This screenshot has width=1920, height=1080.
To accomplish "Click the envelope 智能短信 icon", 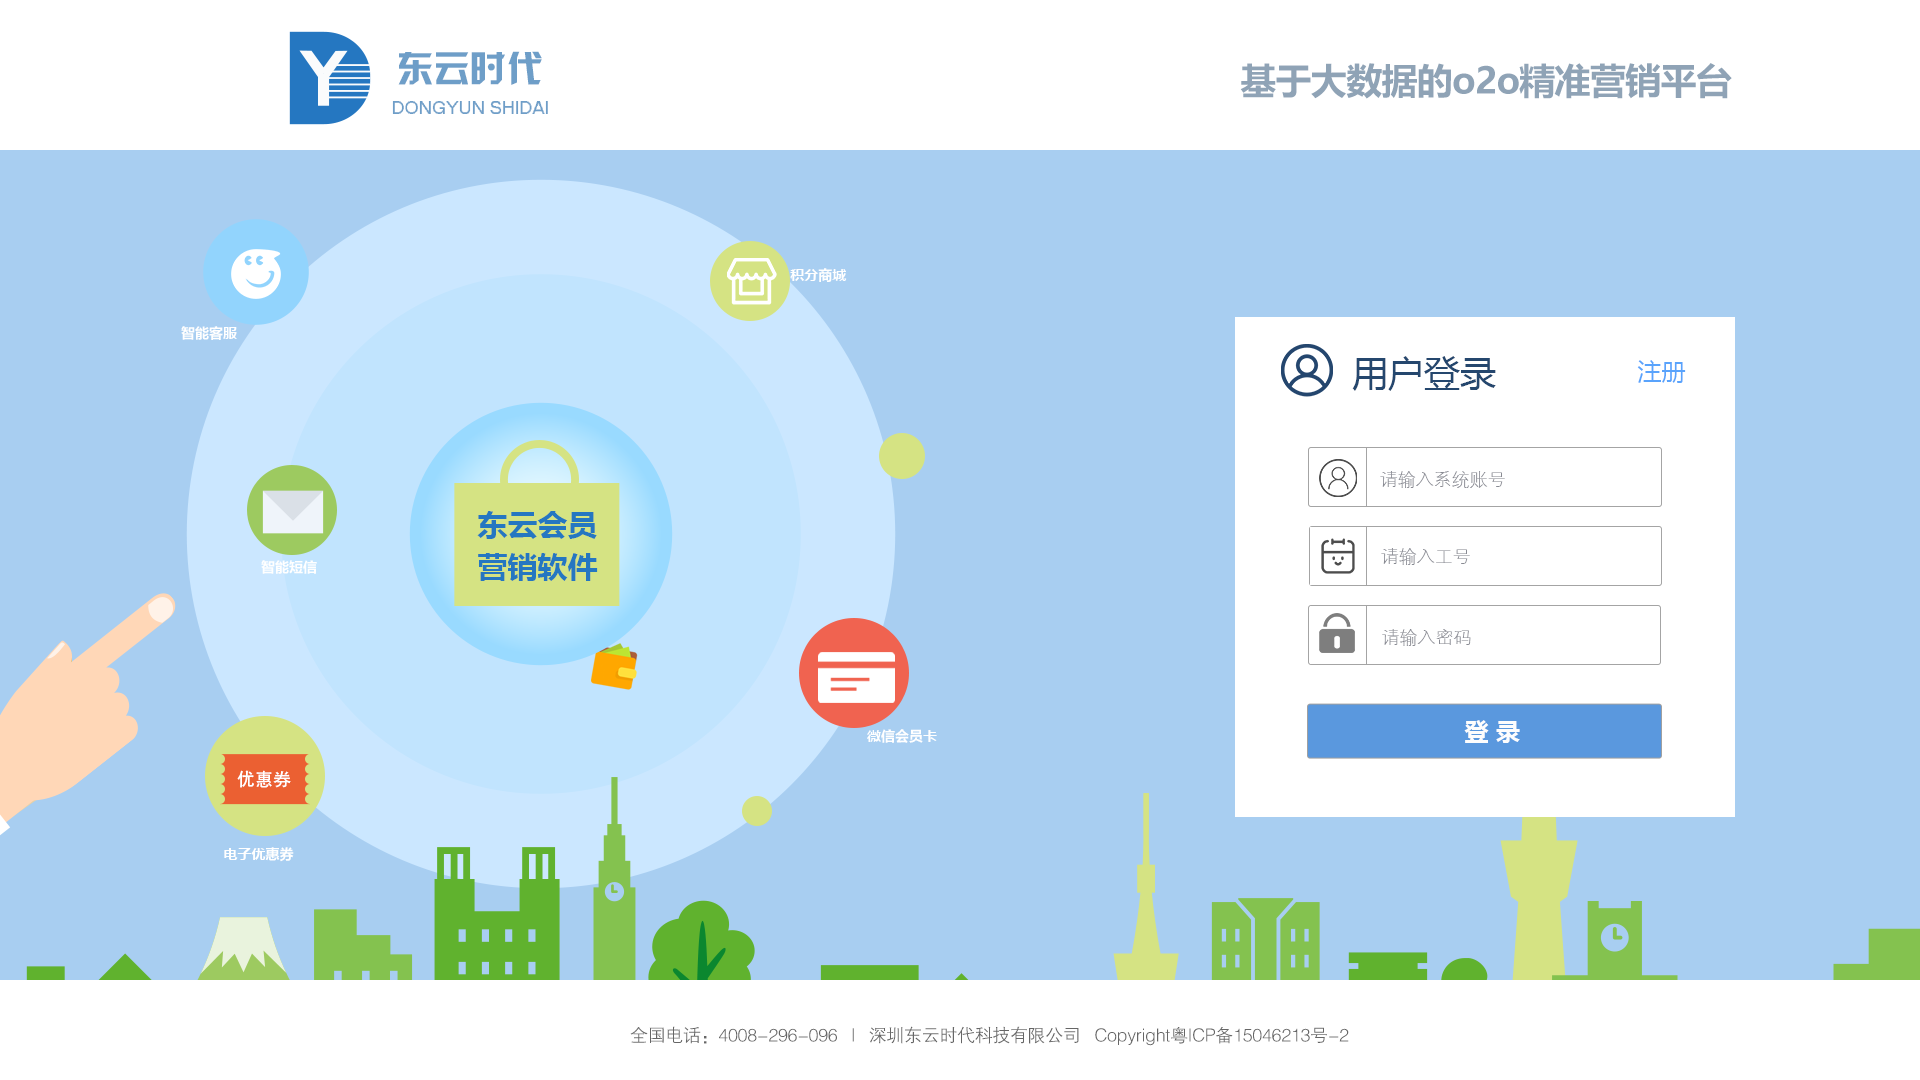I will [x=292, y=510].
